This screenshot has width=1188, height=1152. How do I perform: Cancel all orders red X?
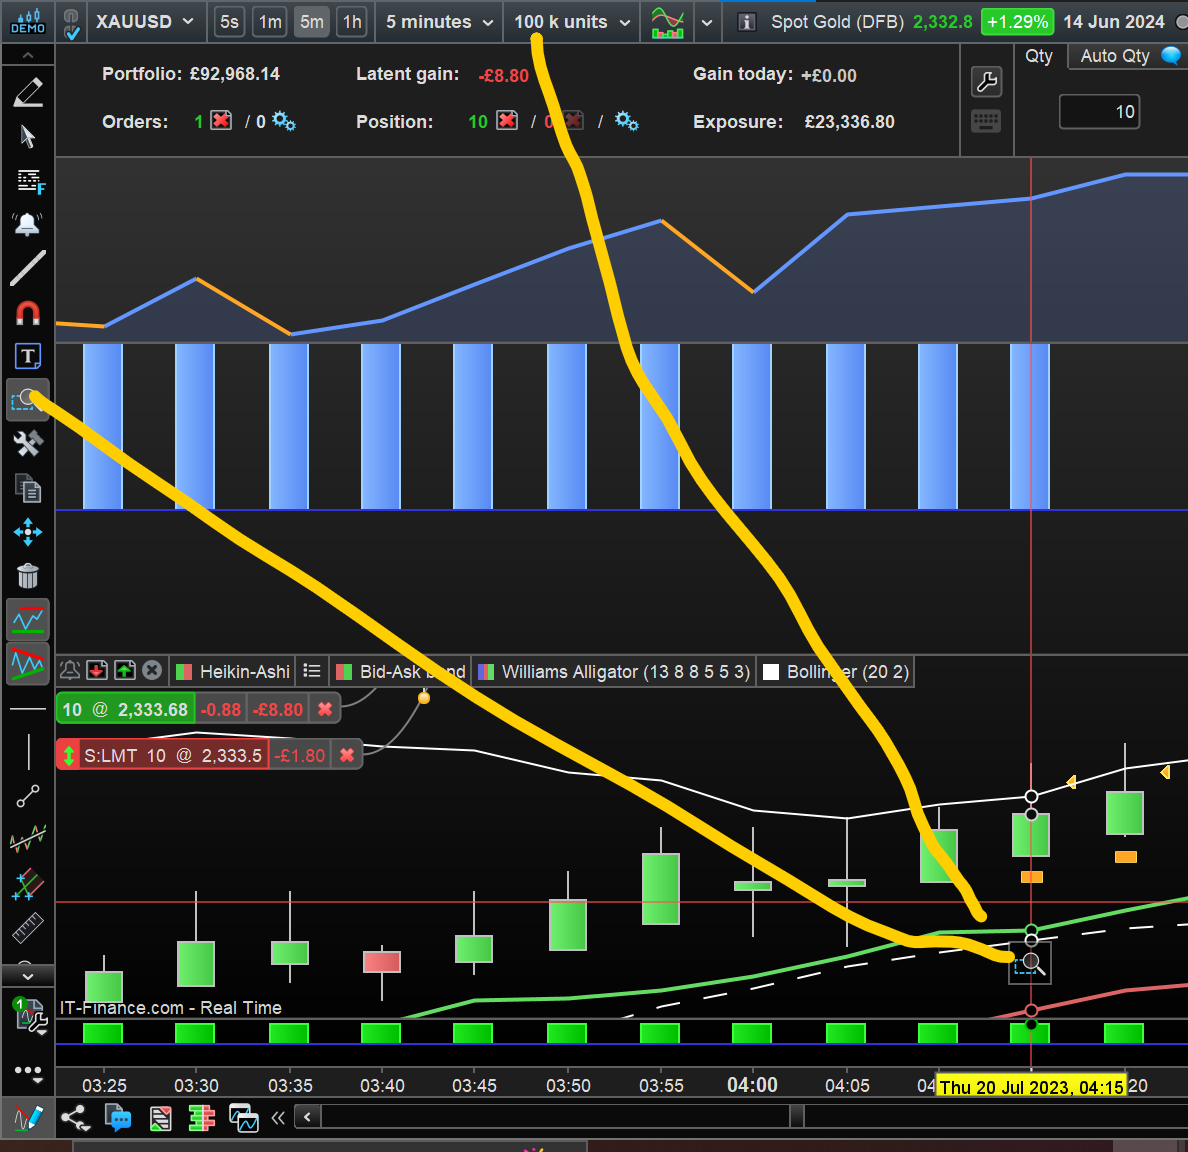pos(221,121)
